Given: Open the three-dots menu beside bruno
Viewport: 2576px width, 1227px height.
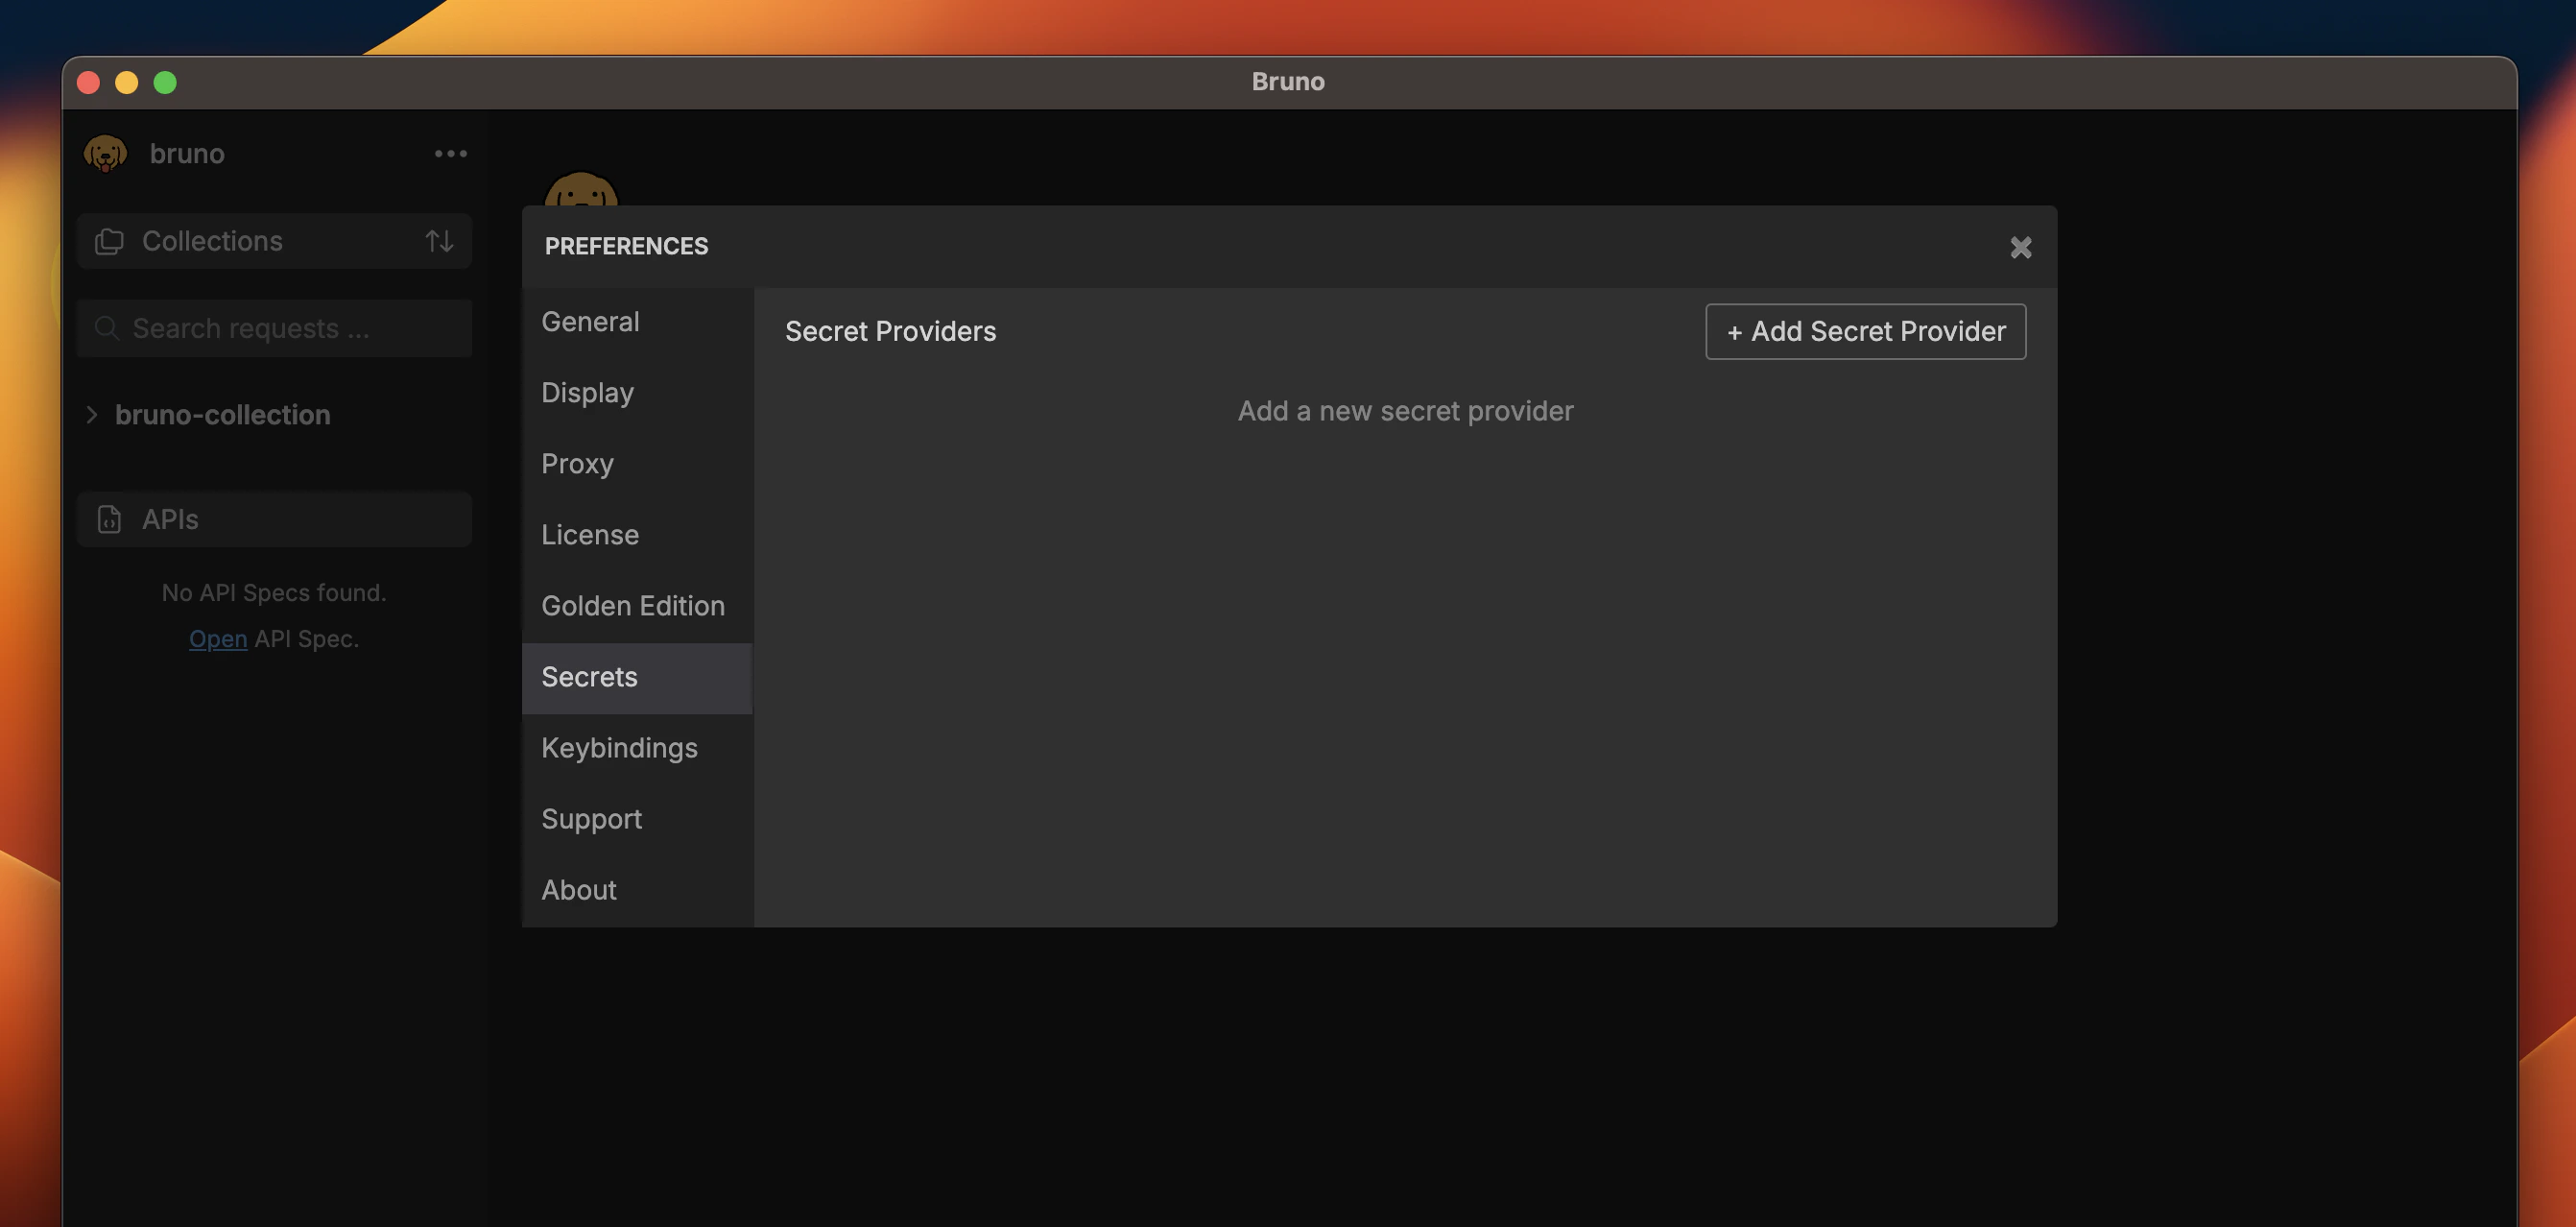Looking at the screenshot, I should [x=450, y=153].
